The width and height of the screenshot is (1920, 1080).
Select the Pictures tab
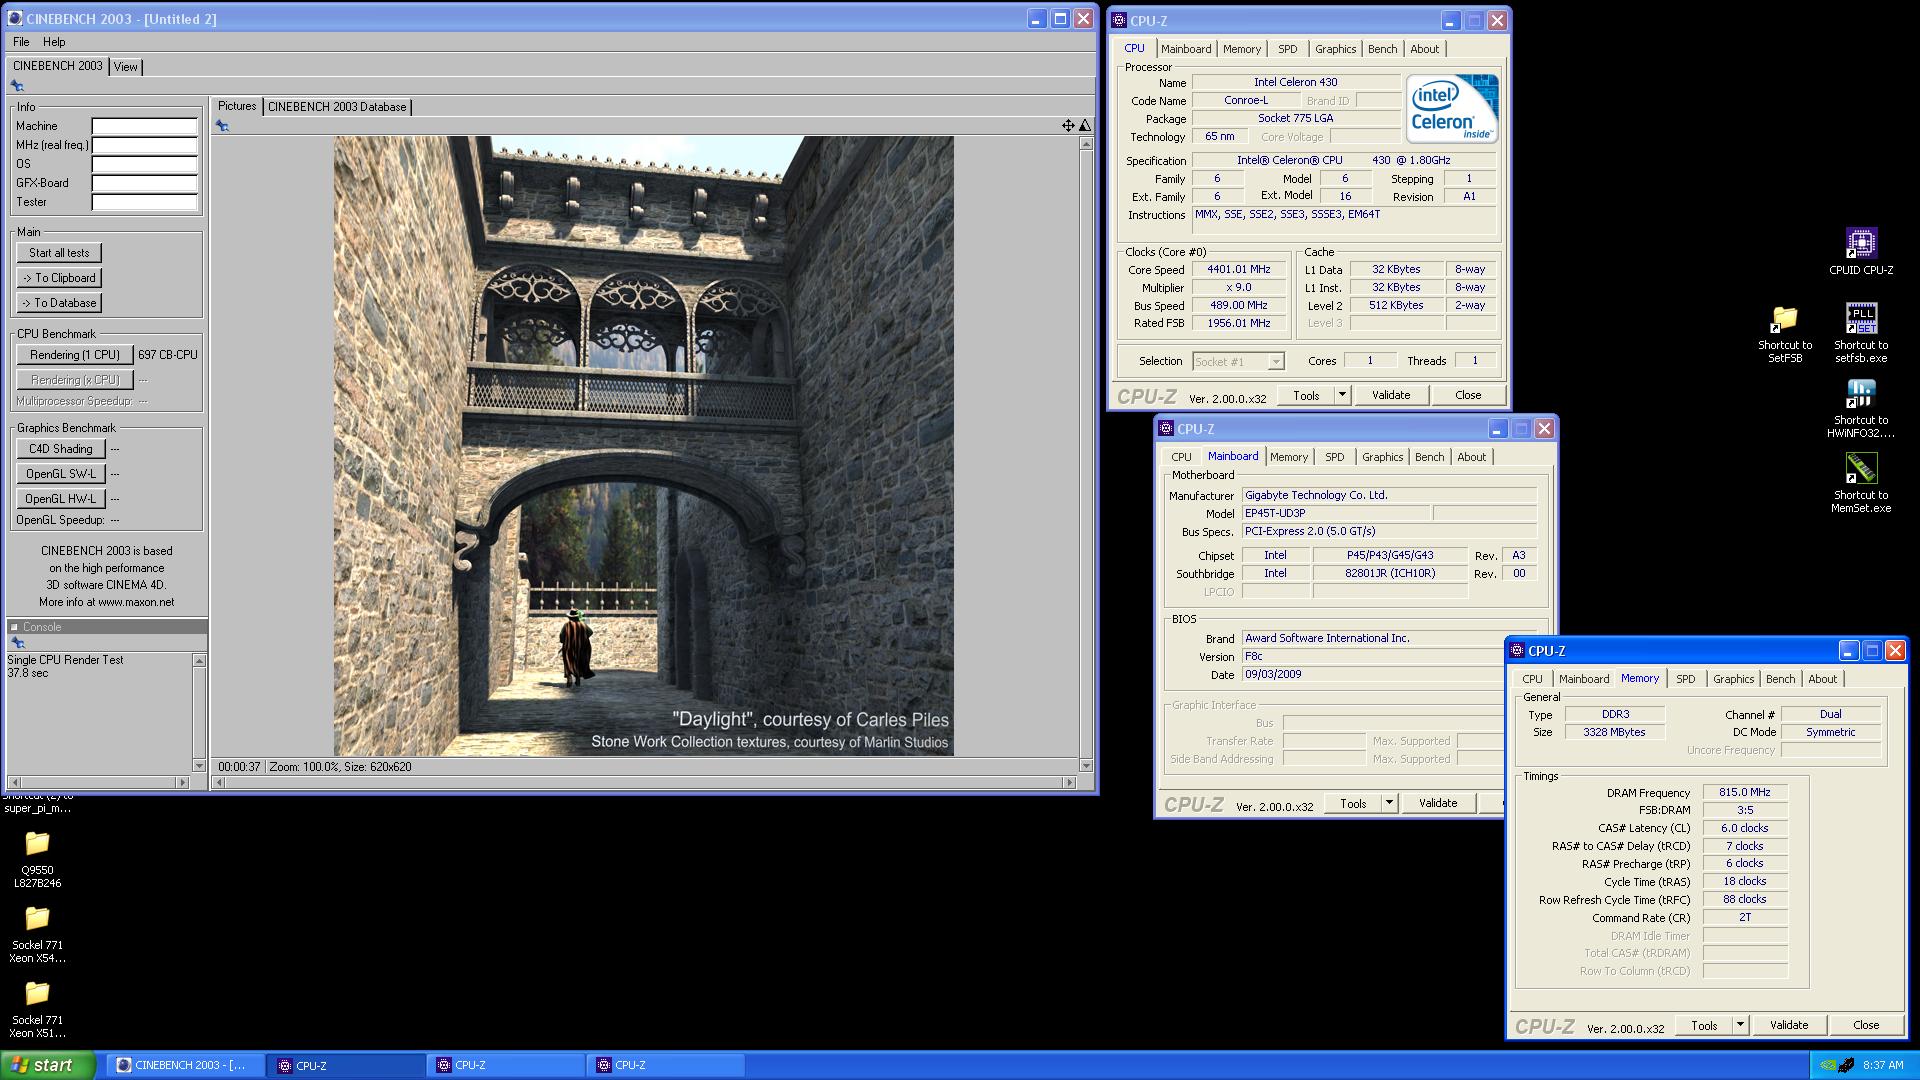(237, 106)
